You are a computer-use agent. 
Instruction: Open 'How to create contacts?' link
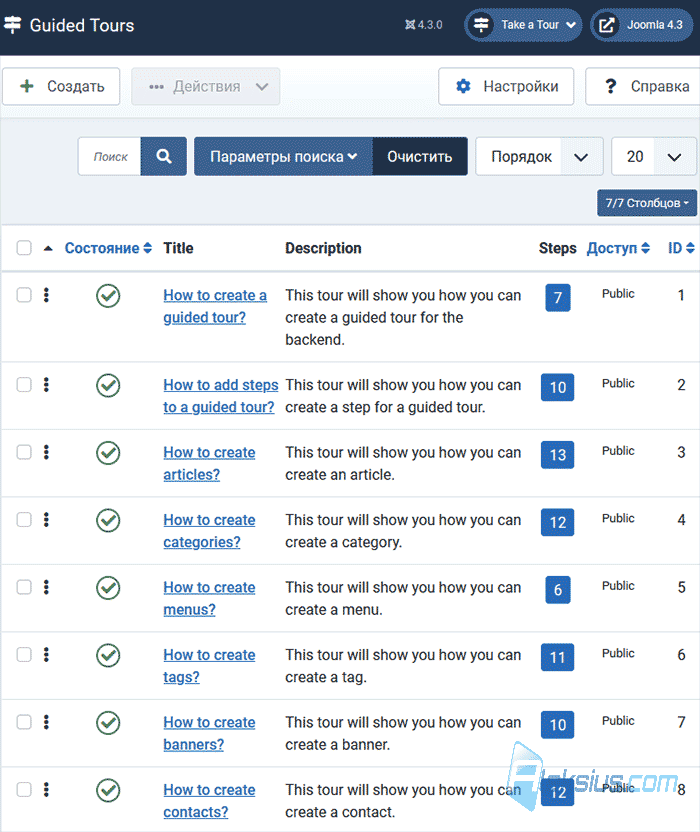pos(209,801)
